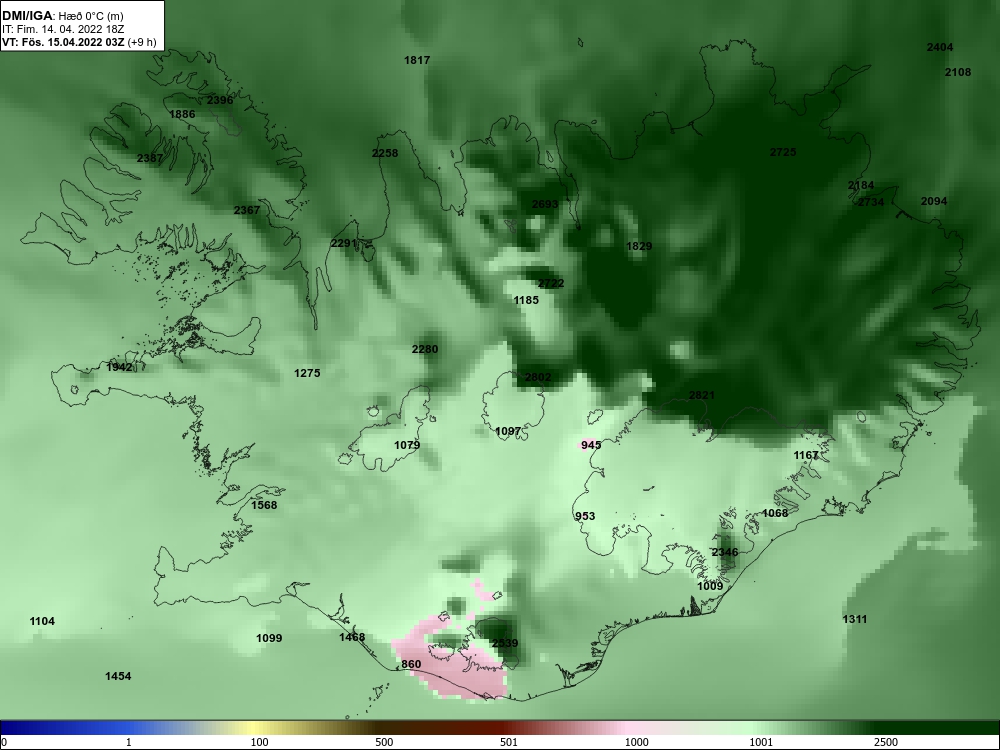The image size is (1000, 750).
Task: Click the 1886 height label
Action: (182, 114)
